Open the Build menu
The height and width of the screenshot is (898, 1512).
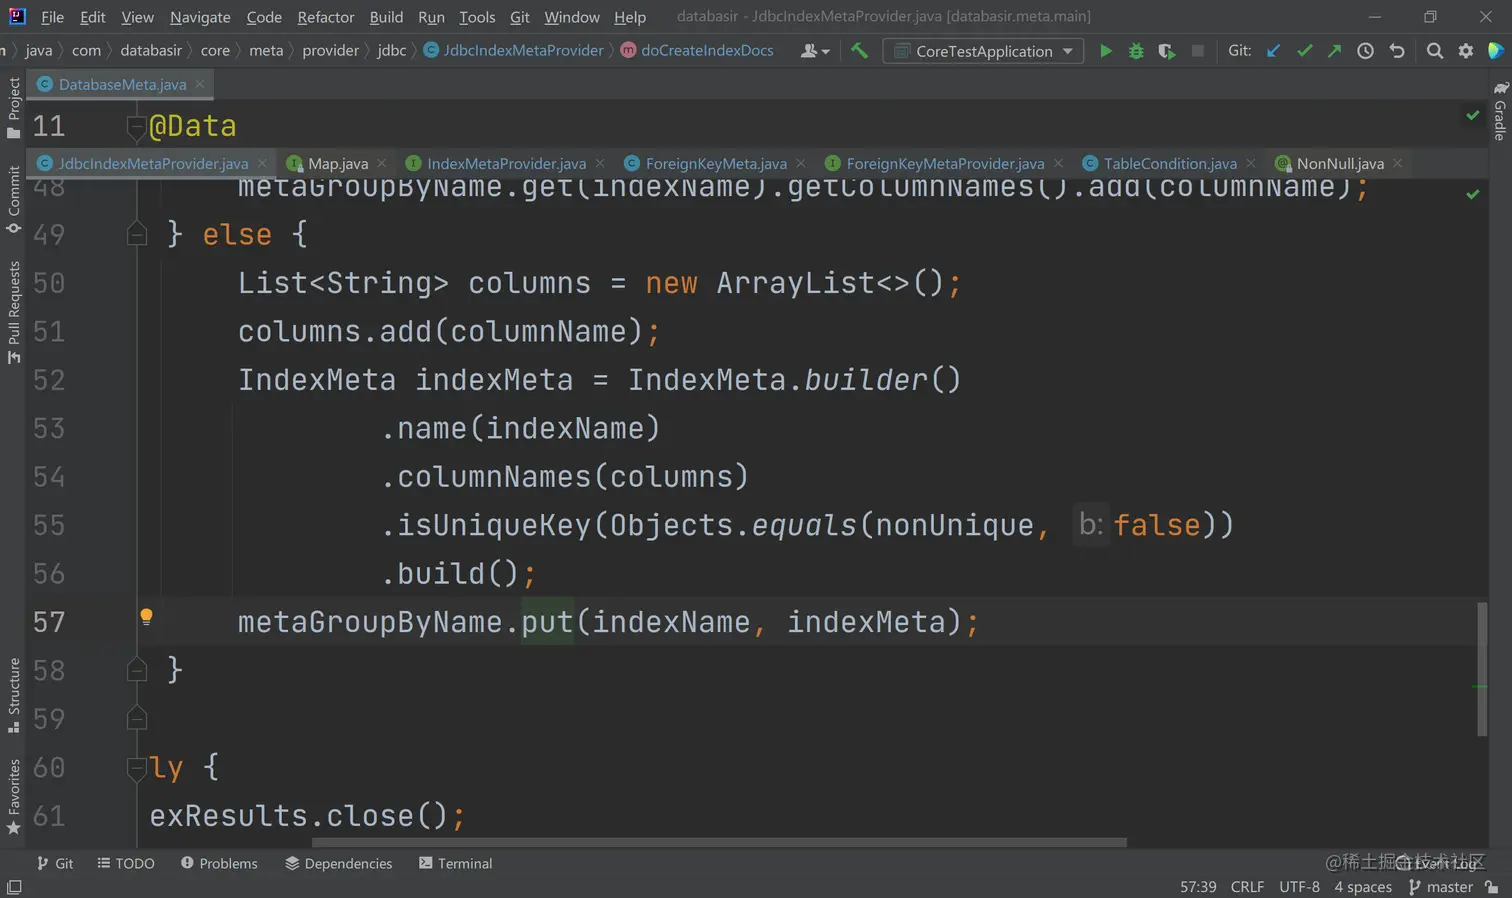click(386, 17)
